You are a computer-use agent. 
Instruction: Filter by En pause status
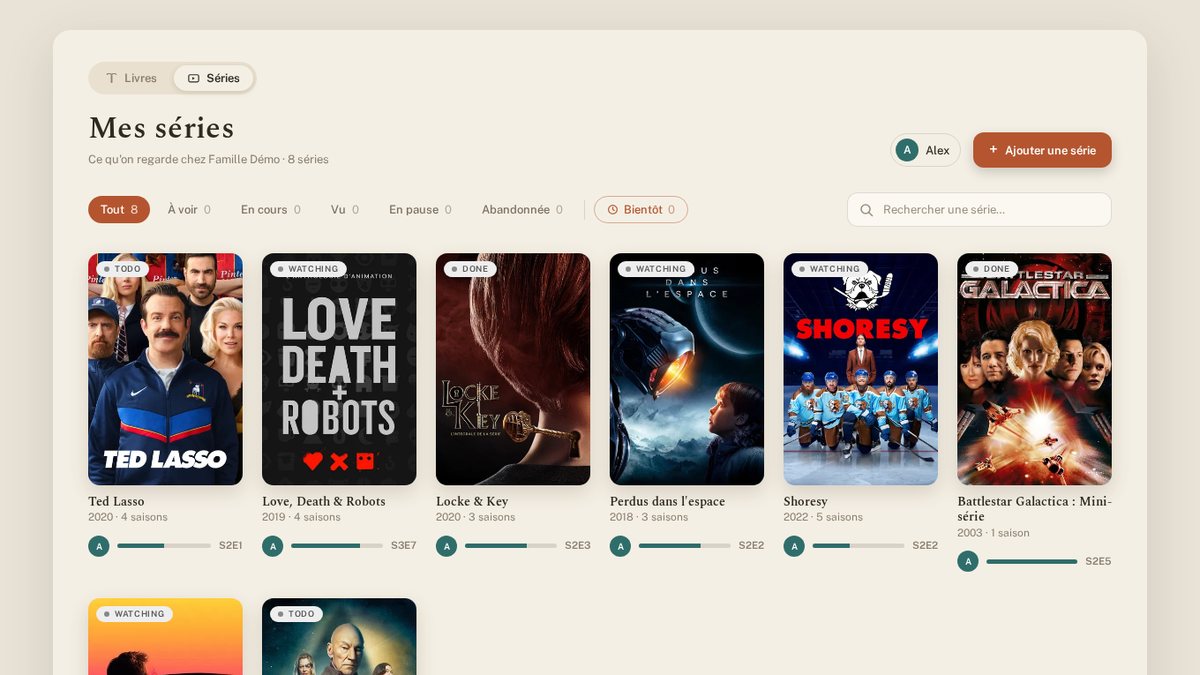pos(420,210)
